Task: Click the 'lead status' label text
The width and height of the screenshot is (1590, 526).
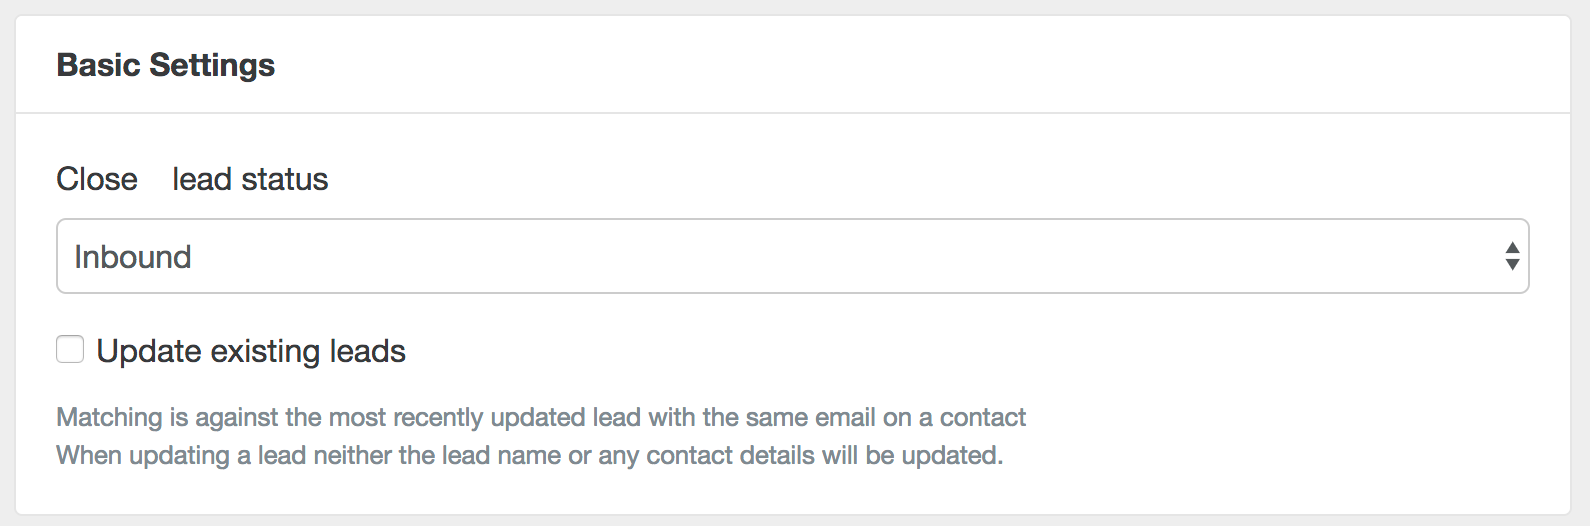Action: 250,179
